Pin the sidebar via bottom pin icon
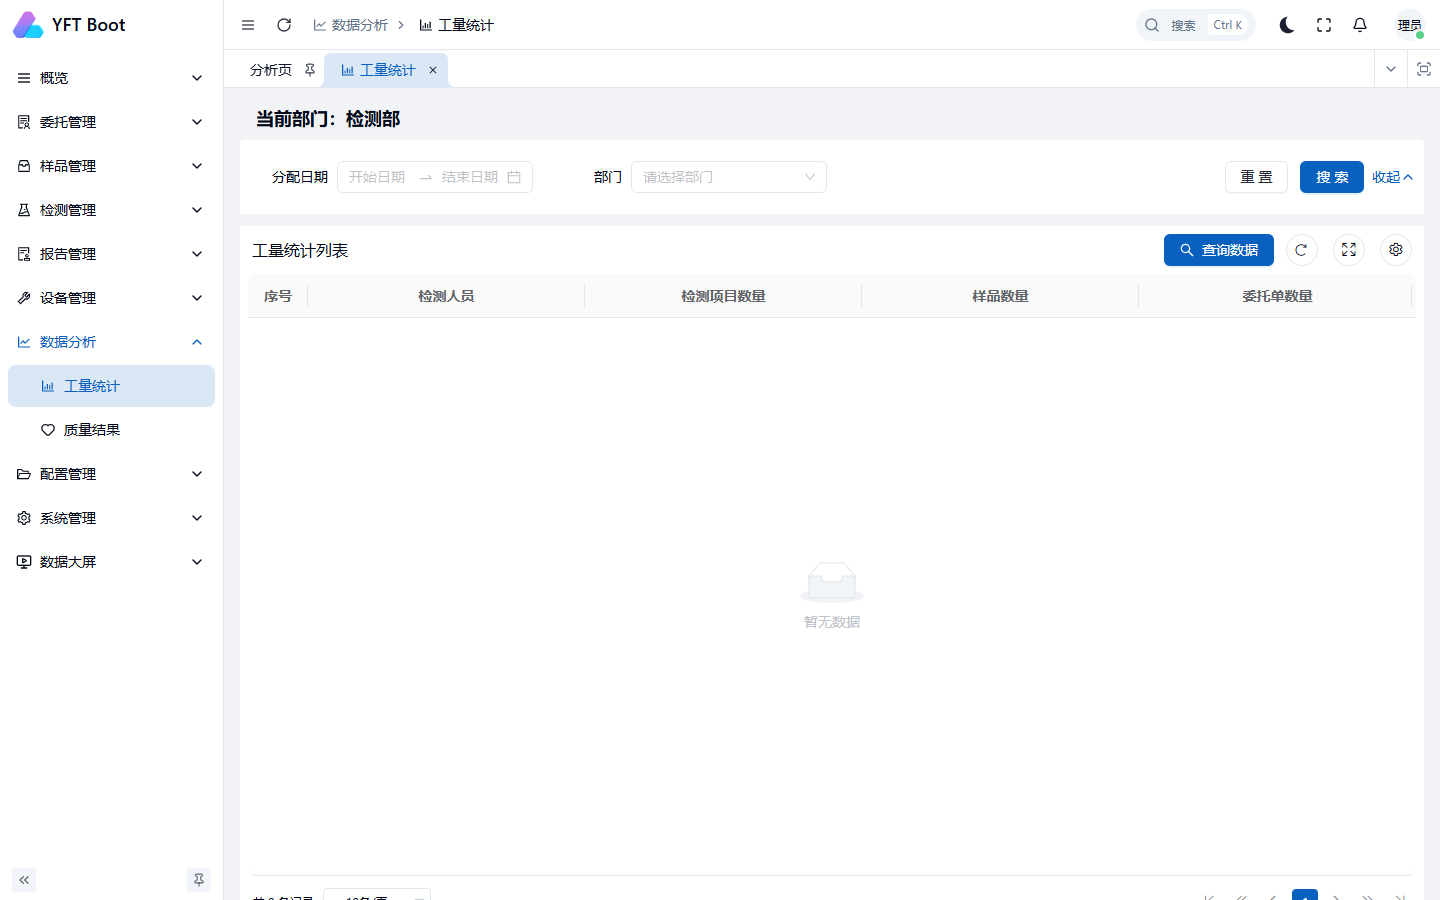The height and width of the screenshot is (900, 1440). [199, 880]
